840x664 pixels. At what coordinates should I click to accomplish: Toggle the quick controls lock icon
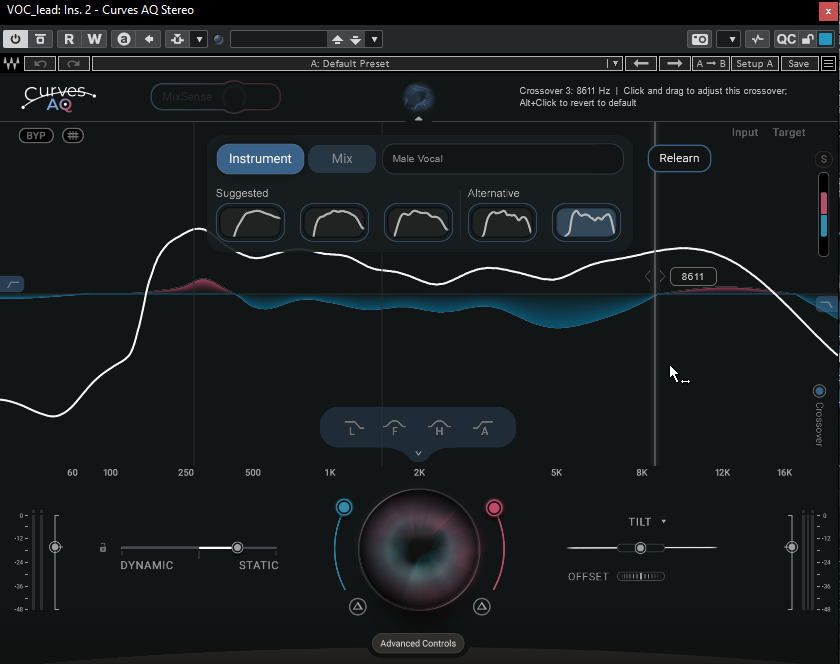pyautogui.click(x=807, y=39)
